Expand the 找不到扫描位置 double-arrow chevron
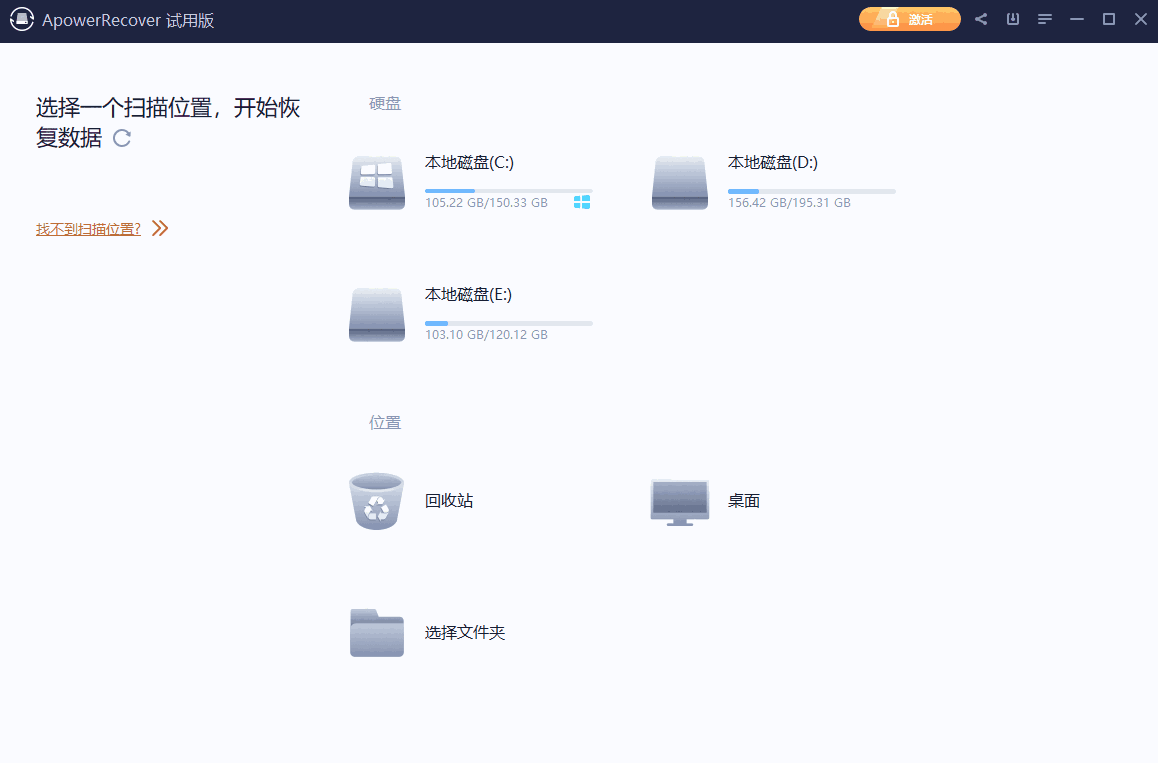This screenshot has width=1158, height=763. (159, 228)
